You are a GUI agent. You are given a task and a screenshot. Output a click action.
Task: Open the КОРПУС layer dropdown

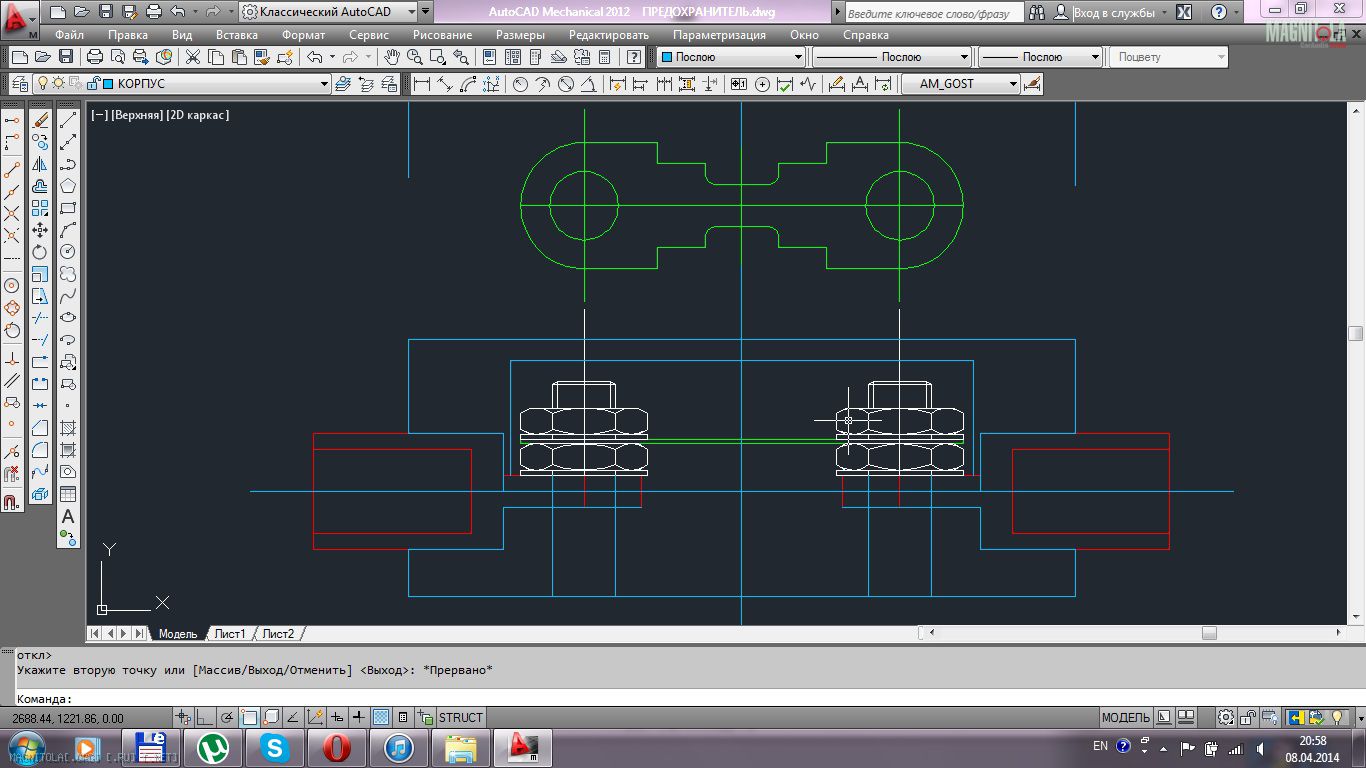click(x=324, y=84)
